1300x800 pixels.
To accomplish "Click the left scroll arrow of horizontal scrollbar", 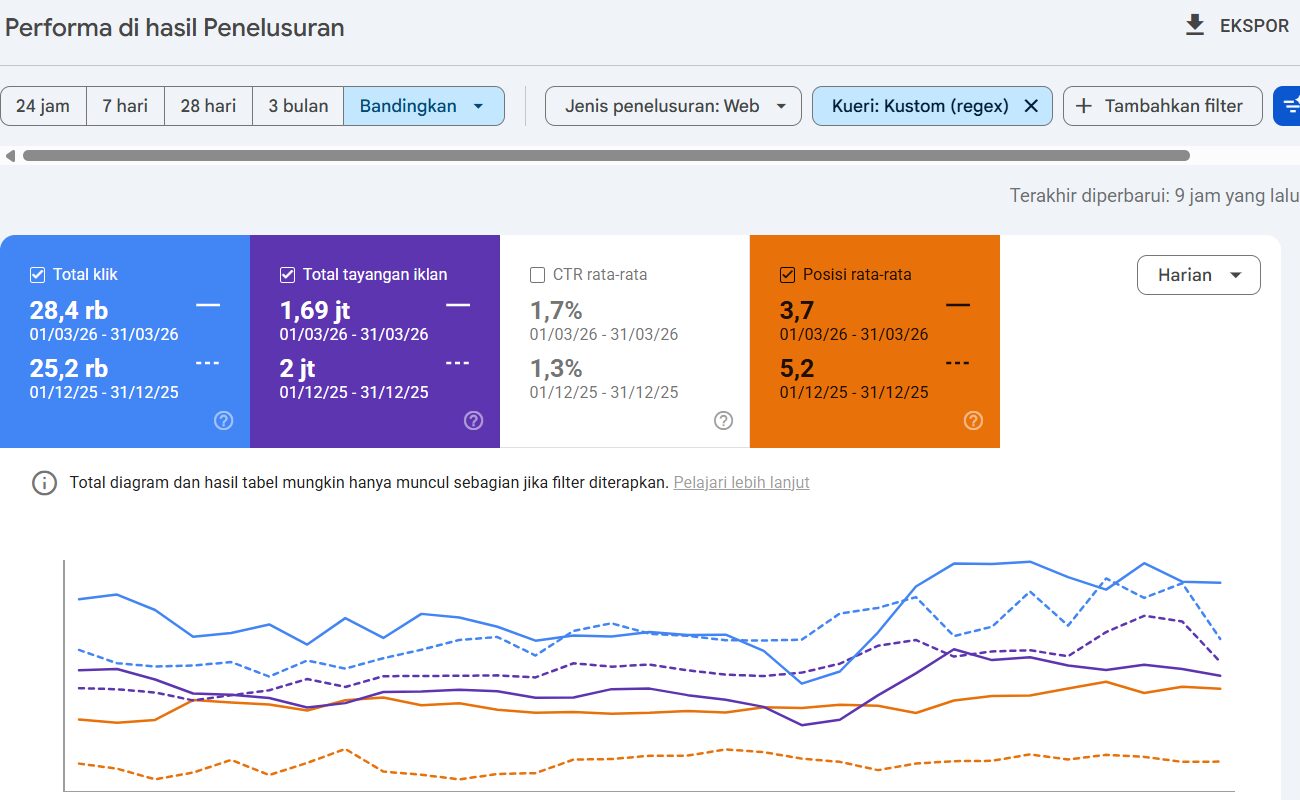I will [10, 156].
